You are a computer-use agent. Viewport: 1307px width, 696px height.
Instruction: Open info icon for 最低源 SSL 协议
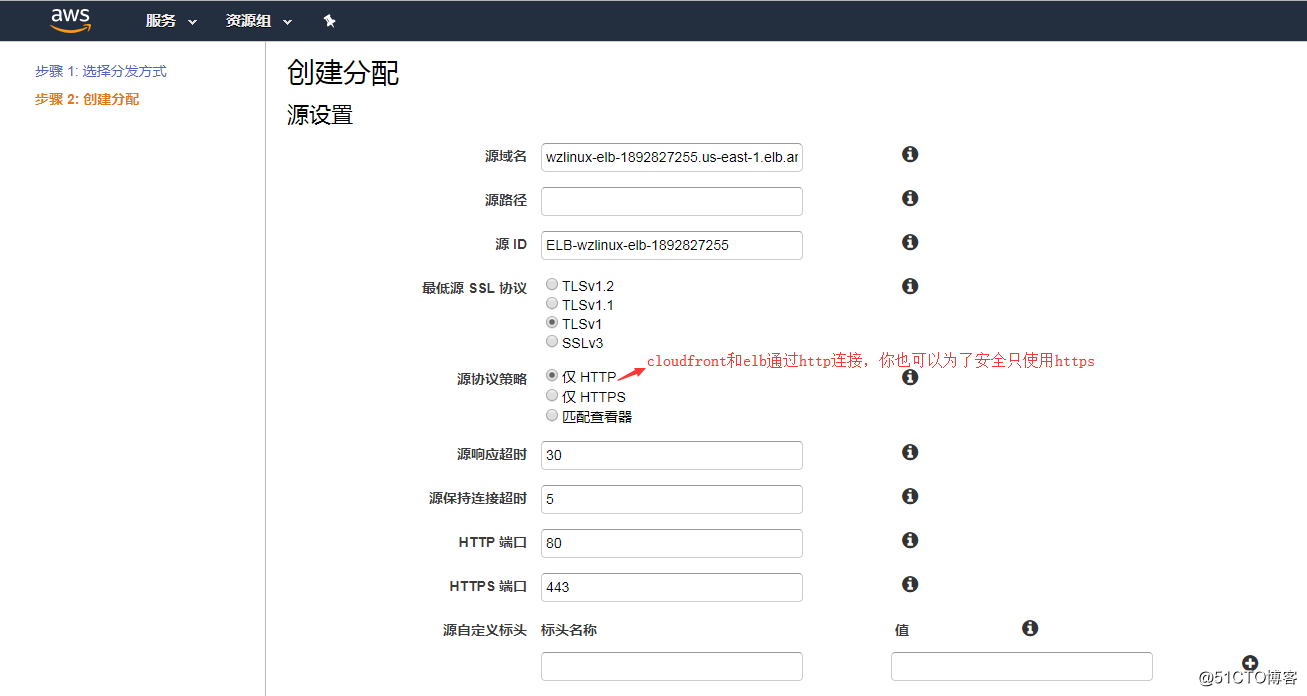click(910, 286)
